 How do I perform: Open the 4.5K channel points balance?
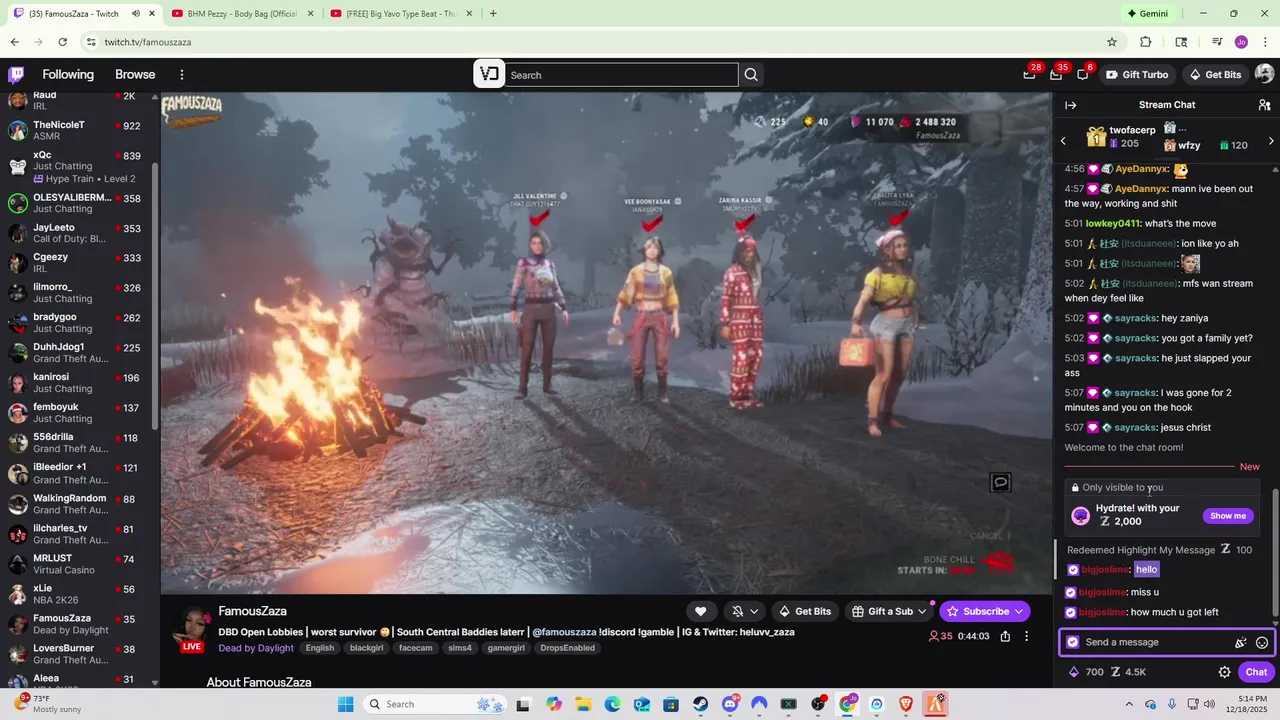[x=1128, y=672]
